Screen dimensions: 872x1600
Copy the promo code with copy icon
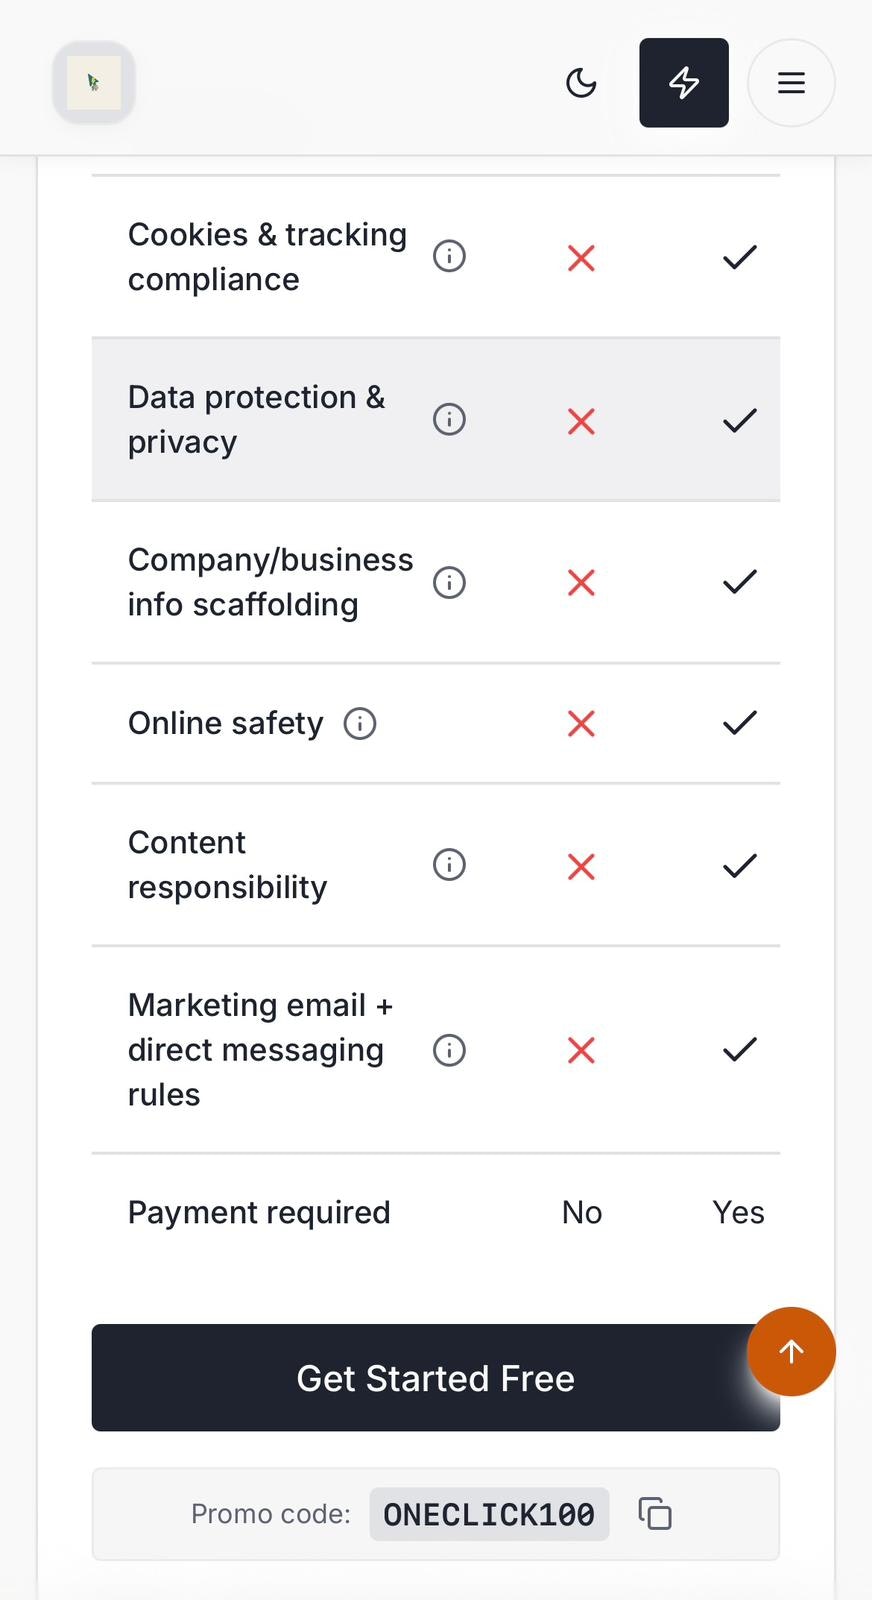click(x=655, y=1514)
